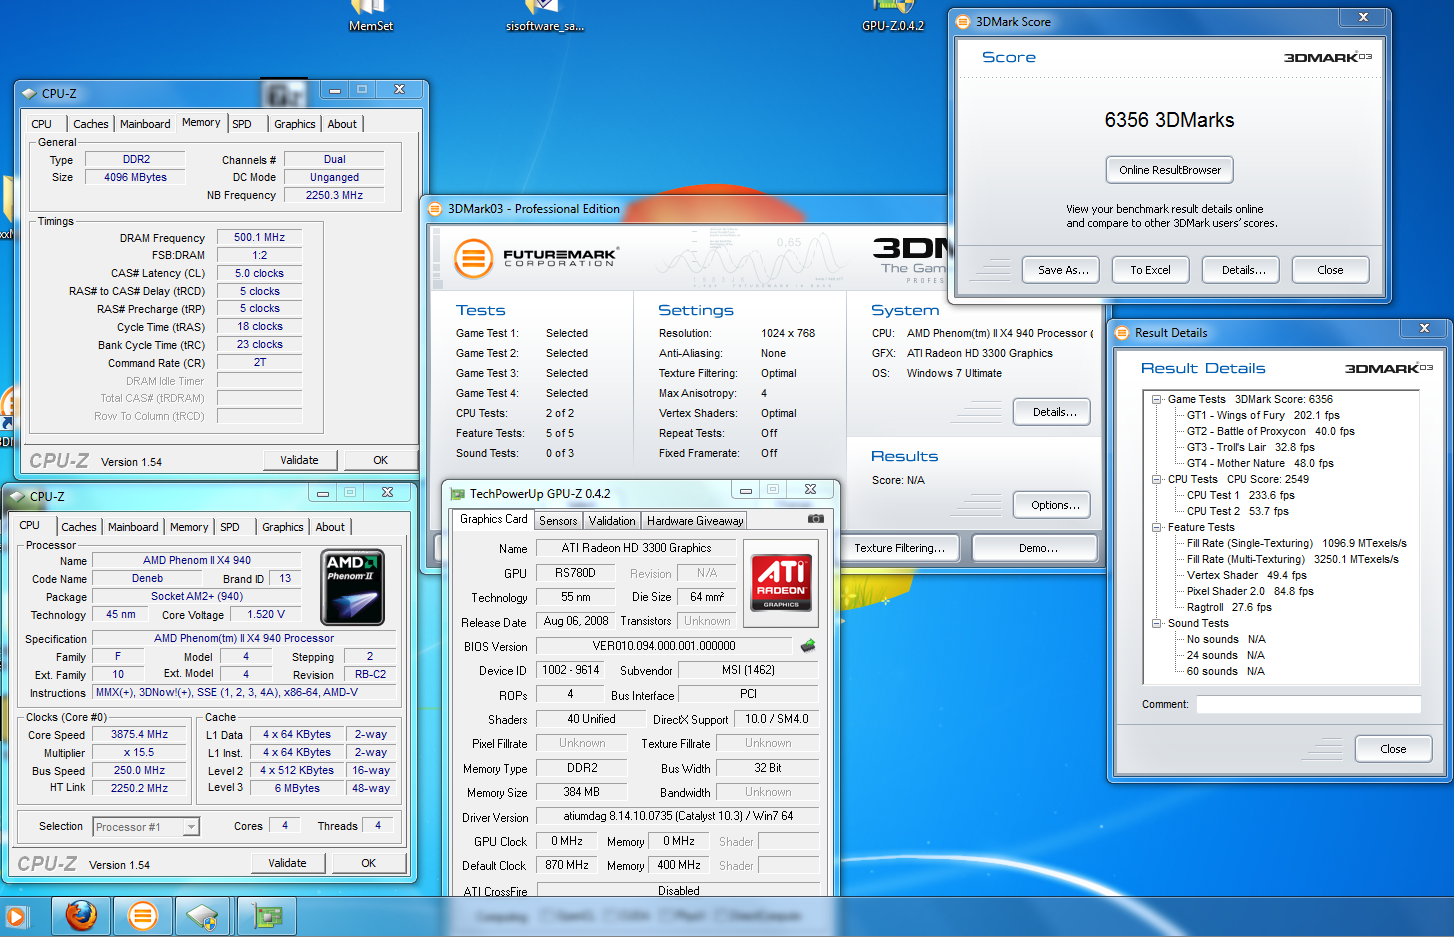Collapse the Game Tests tree node
Screen dimensions: 1454x937
pyautogui.click(x=1156, y=399)
